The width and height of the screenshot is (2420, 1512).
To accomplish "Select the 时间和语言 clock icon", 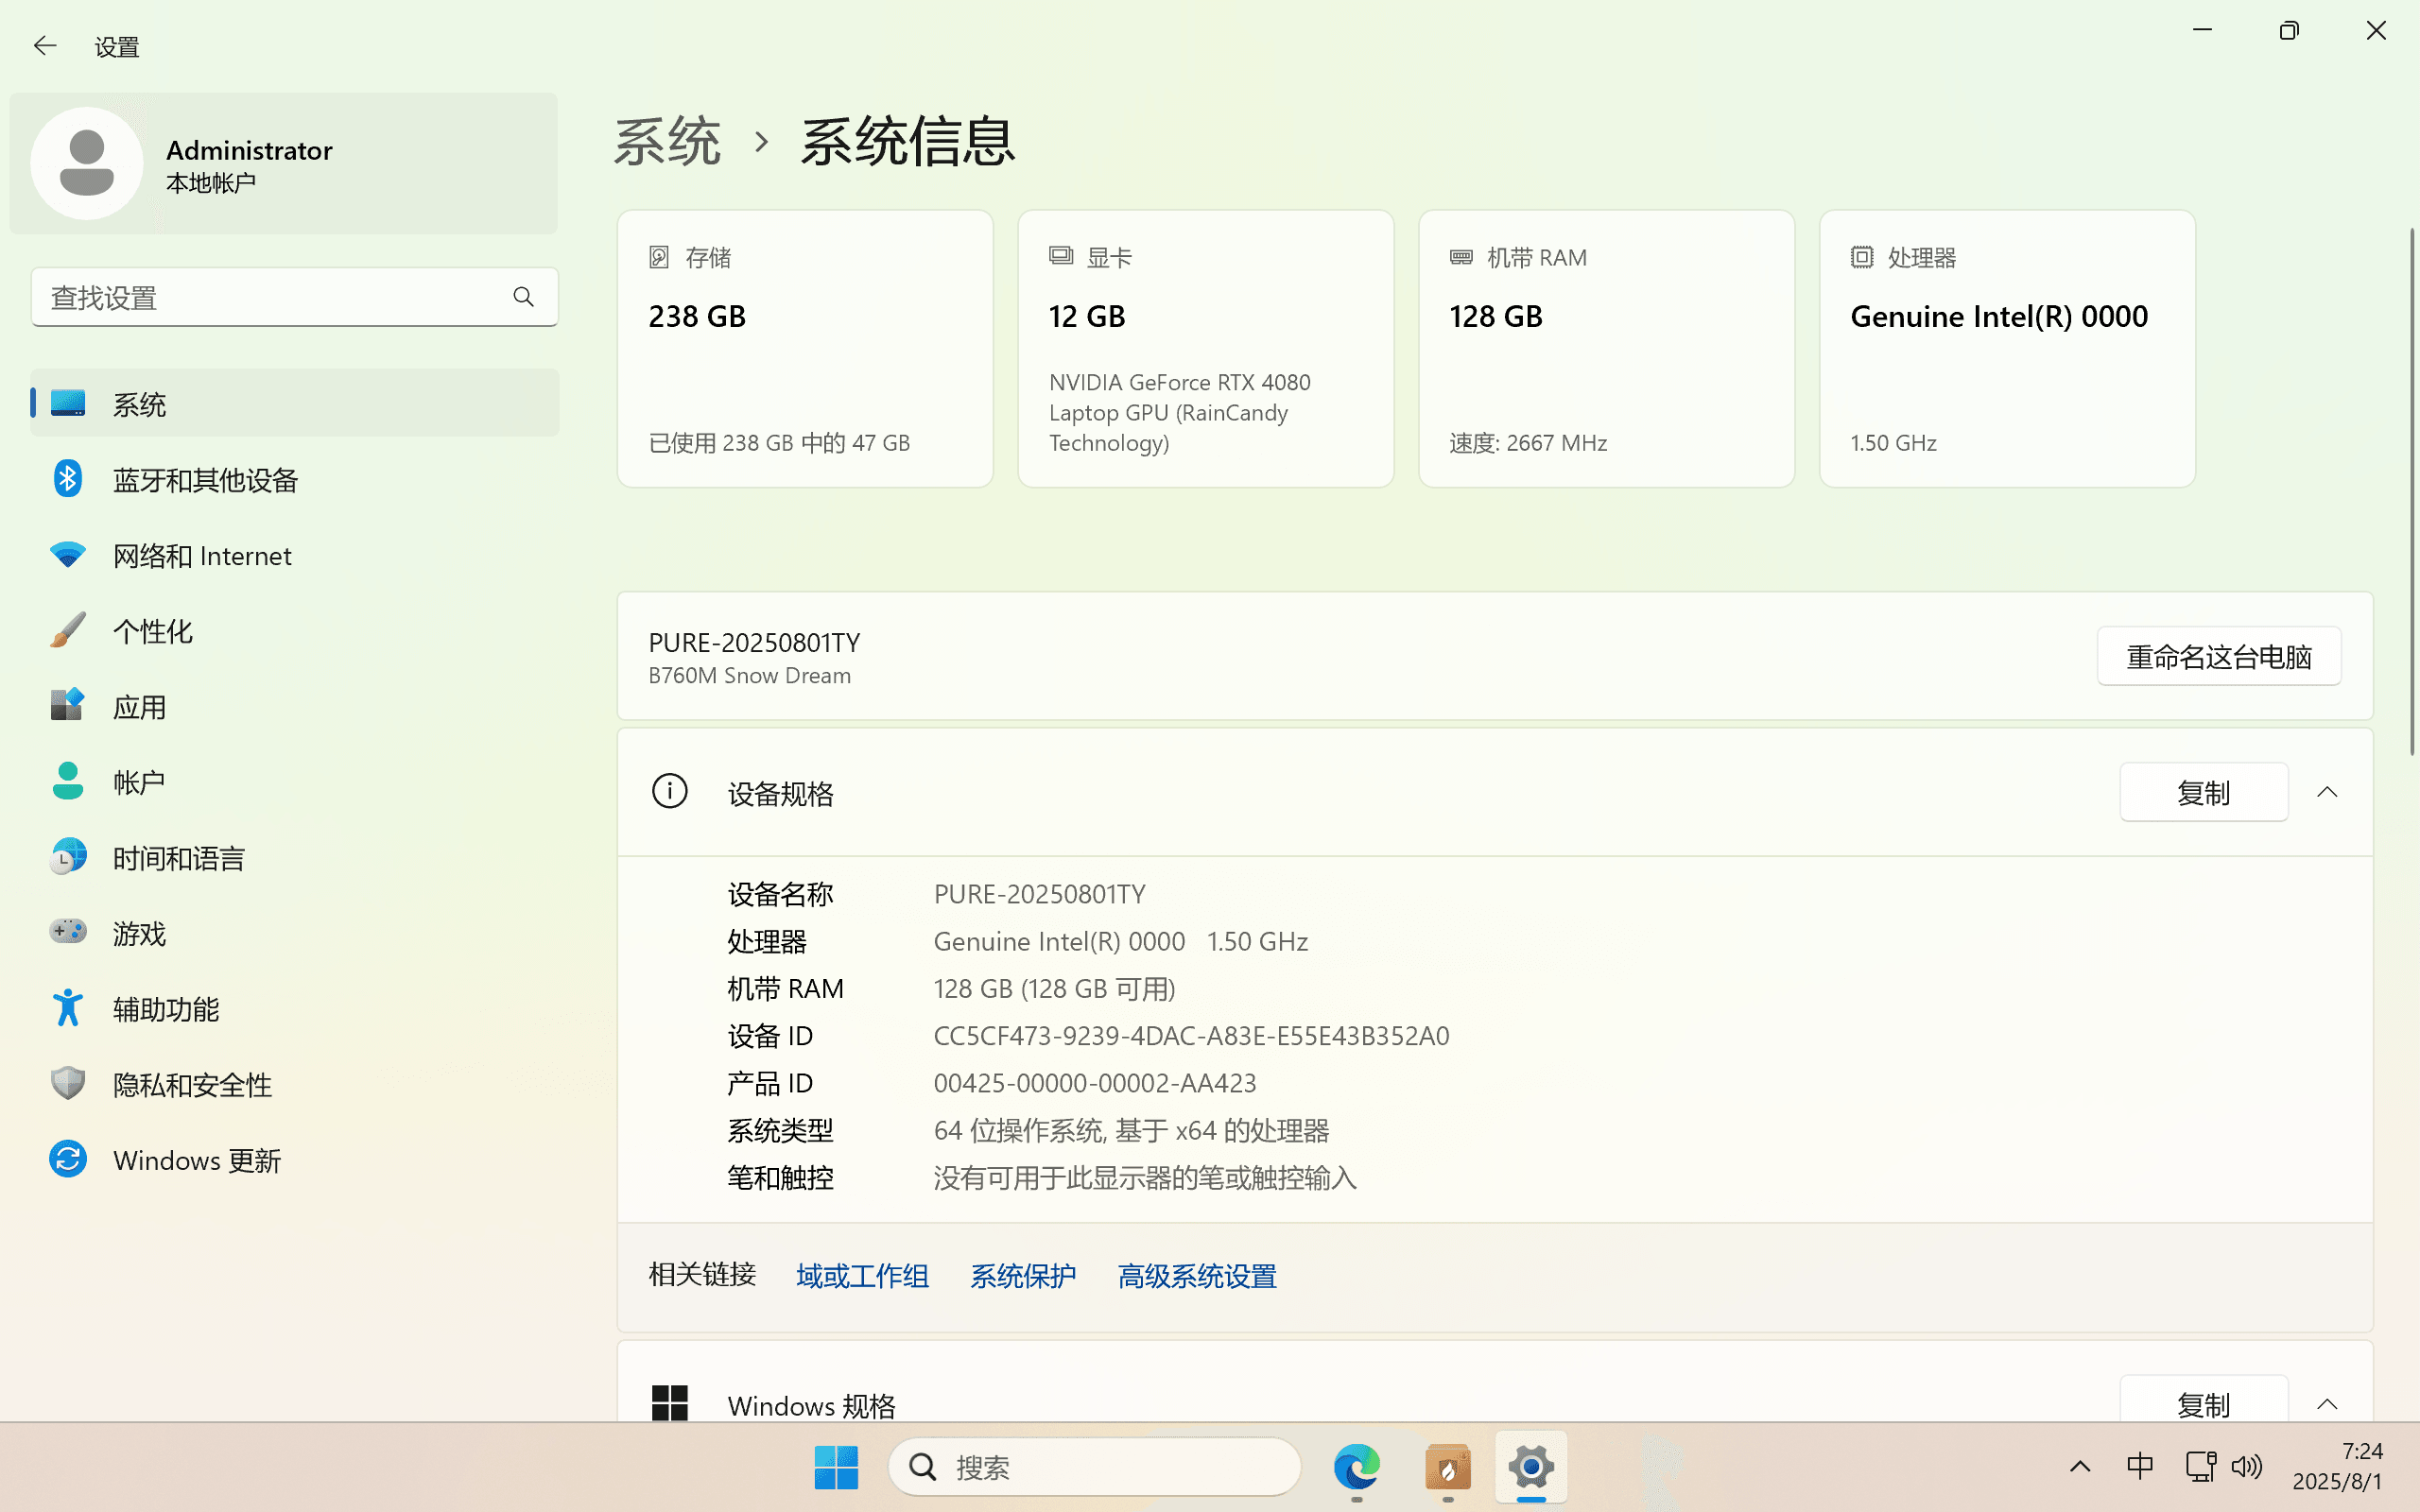I will tap(68, 857).
